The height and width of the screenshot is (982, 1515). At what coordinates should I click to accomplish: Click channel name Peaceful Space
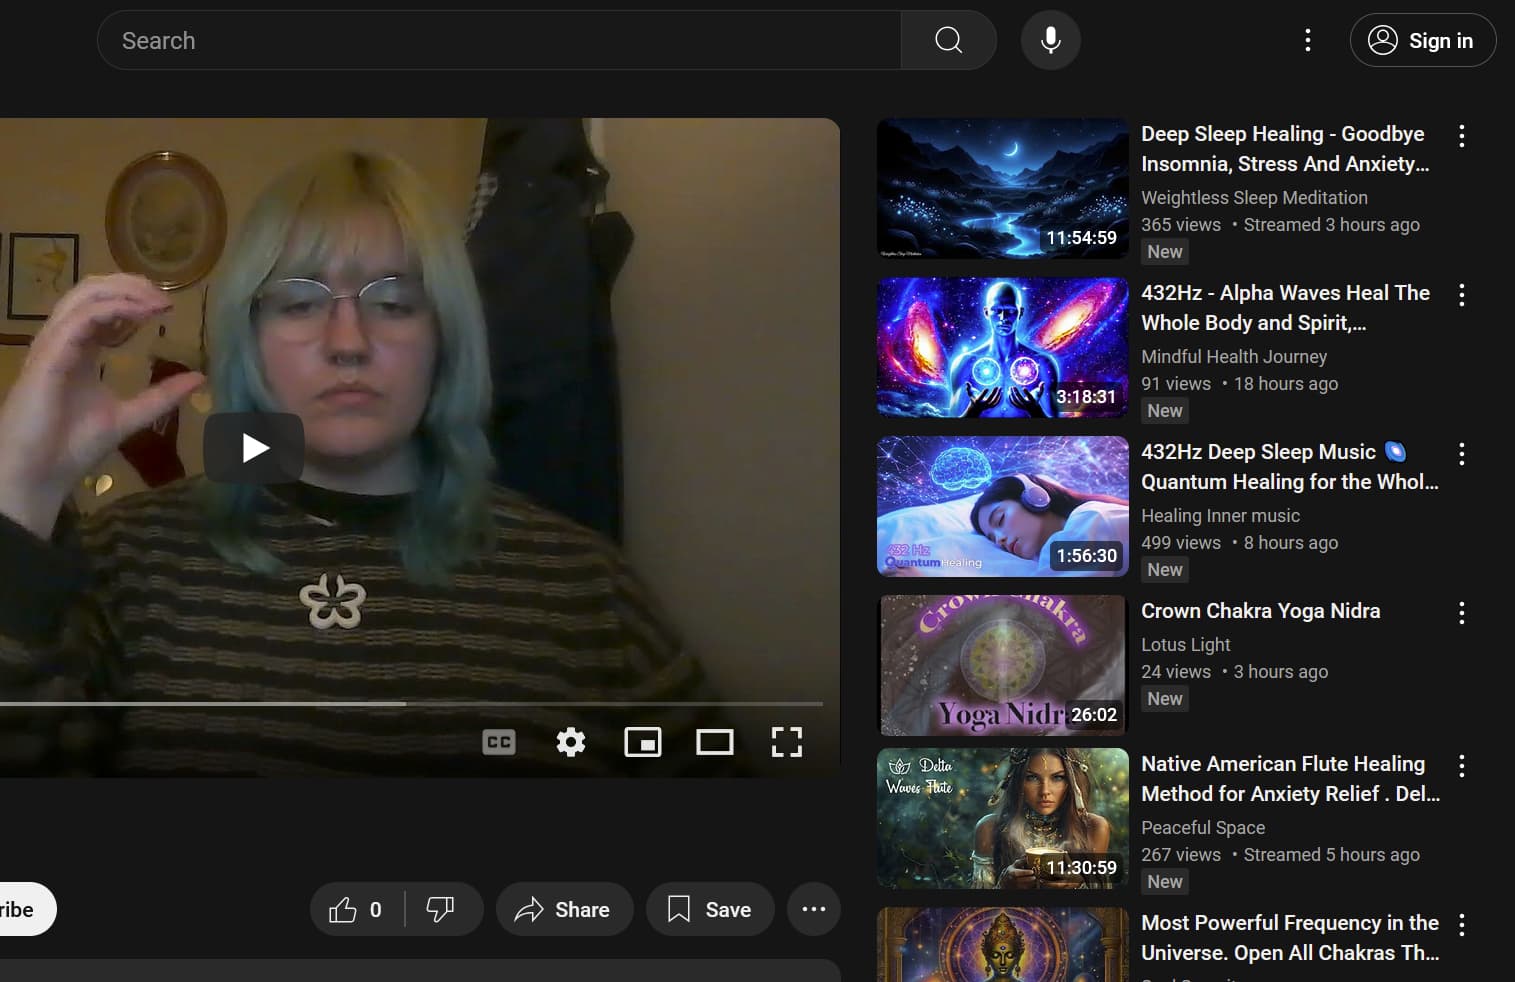pos(1203,828)
